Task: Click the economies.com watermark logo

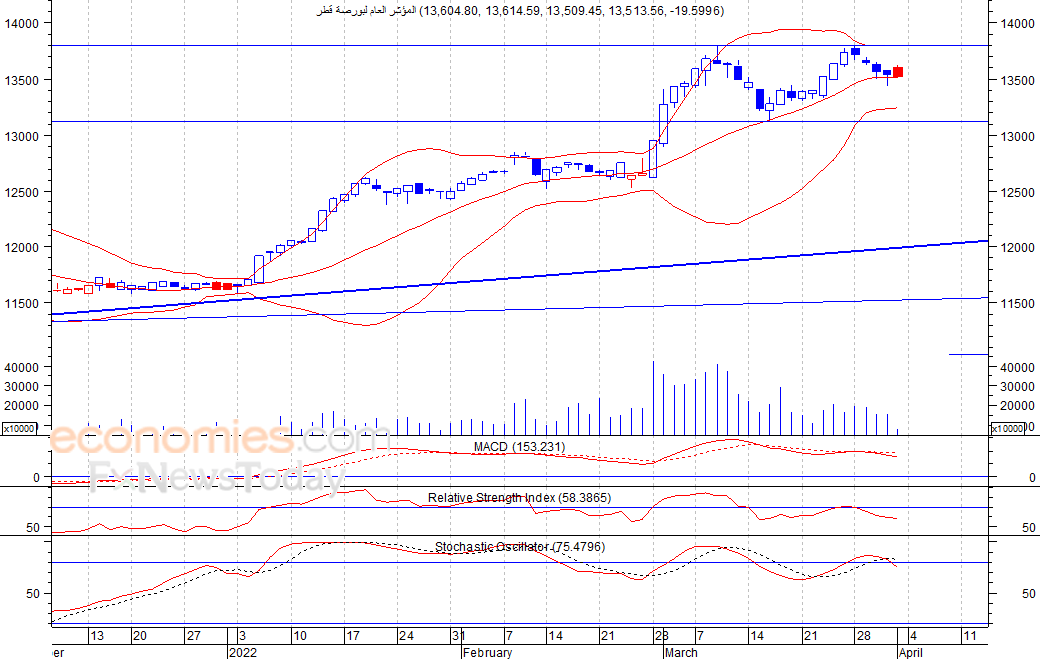Action: pos(220,438)
